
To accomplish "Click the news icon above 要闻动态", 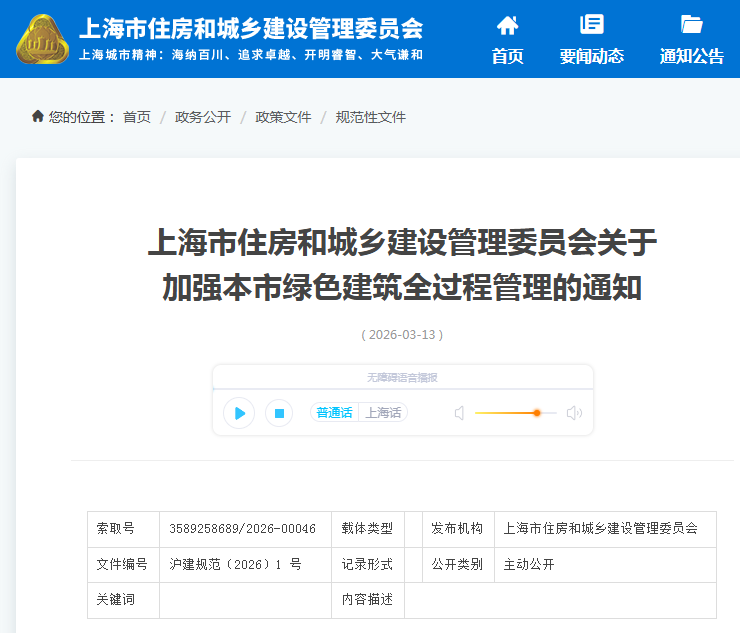I will point(591,24).
